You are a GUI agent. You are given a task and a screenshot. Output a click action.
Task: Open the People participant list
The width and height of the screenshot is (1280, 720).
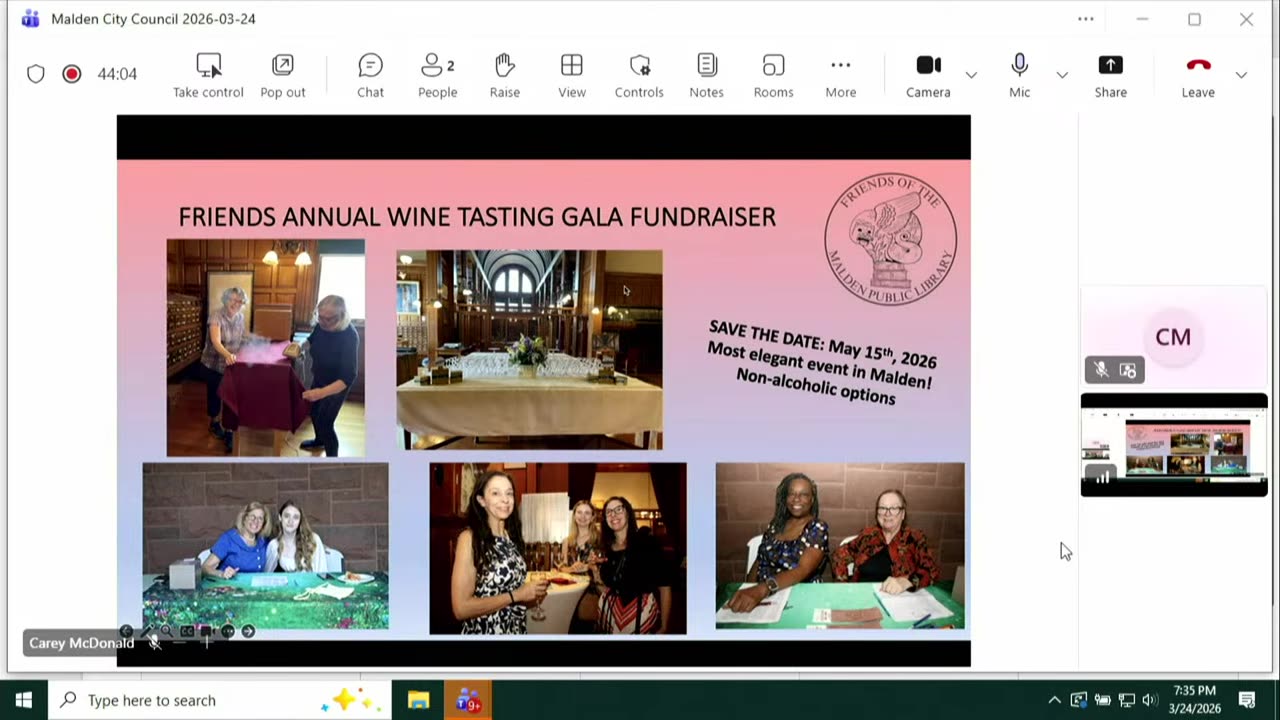438,76
